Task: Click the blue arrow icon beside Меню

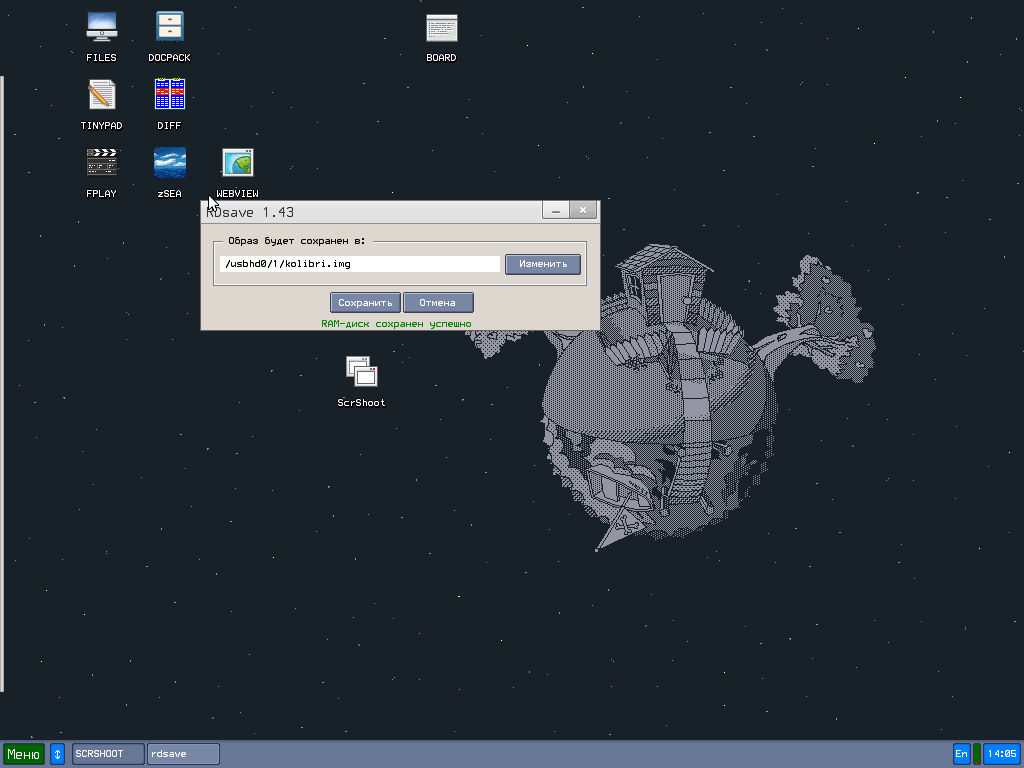Action: point(57,754)
